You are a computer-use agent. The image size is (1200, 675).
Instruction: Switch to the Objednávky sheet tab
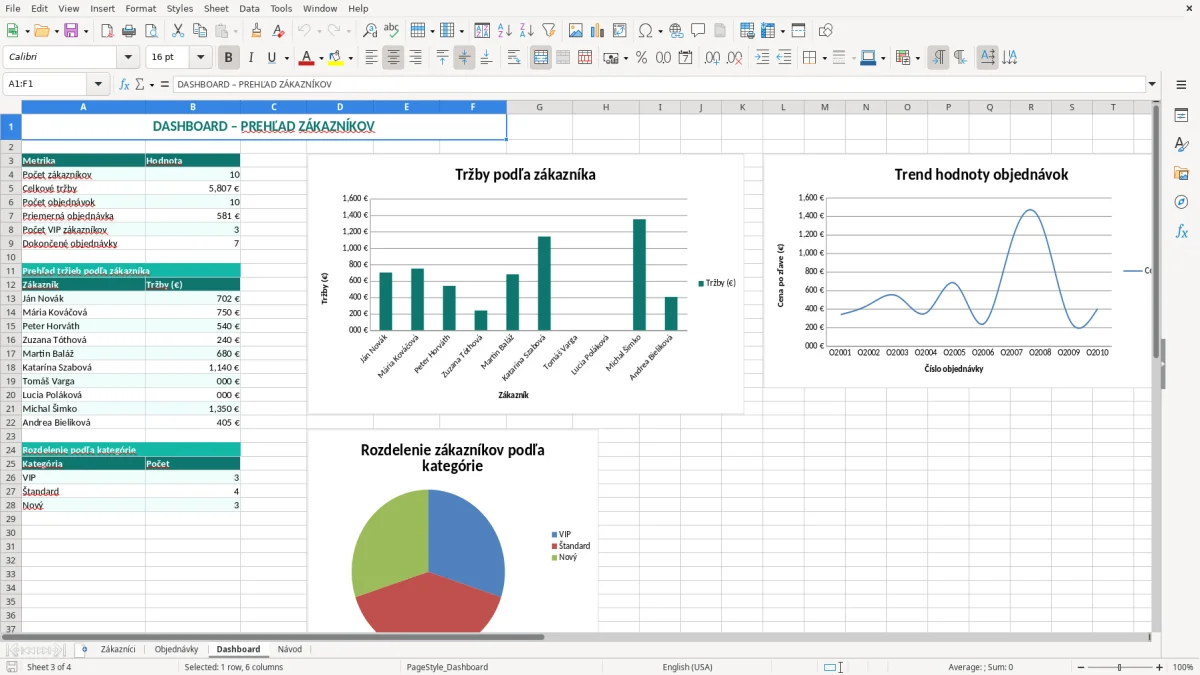(x=176, y=649)
